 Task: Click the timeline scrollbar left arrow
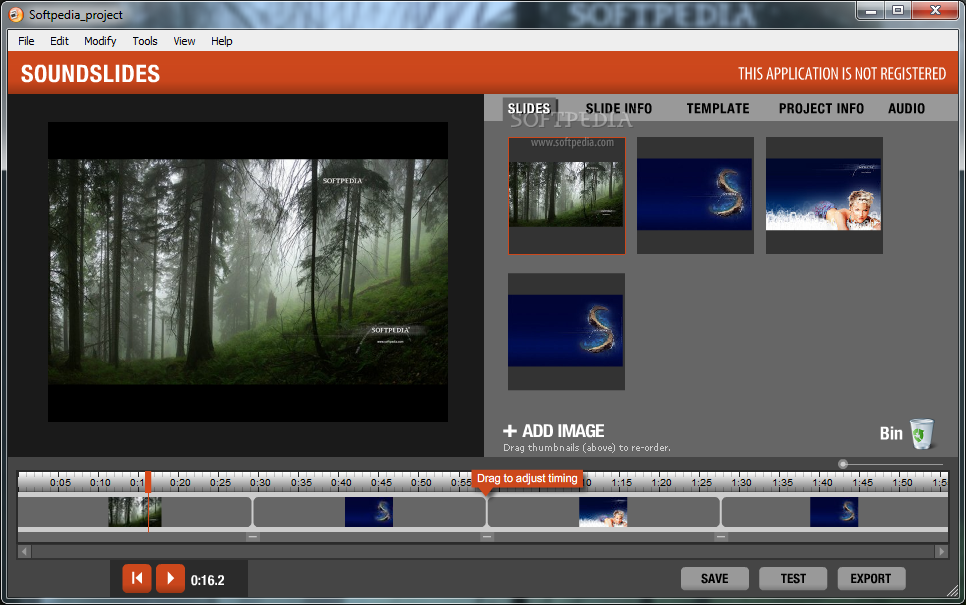pos(25,551)
